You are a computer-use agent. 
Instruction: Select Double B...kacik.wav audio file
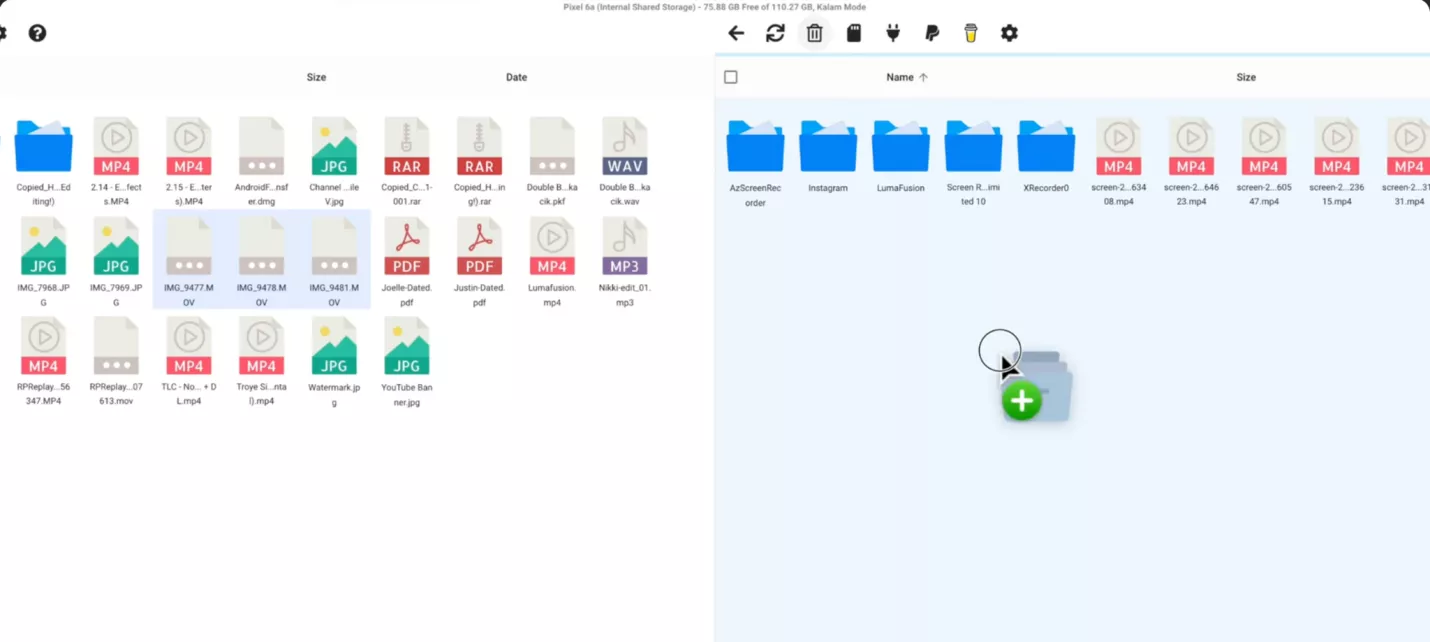click(x=625, y=163)
